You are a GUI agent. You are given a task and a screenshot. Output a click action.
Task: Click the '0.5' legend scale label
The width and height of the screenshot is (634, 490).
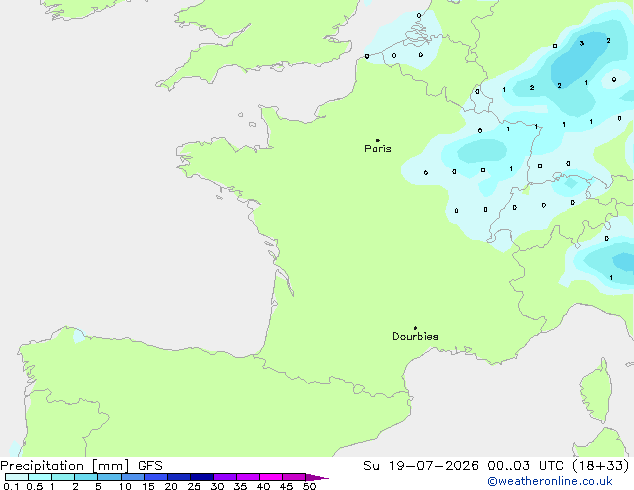coord(35,486)
